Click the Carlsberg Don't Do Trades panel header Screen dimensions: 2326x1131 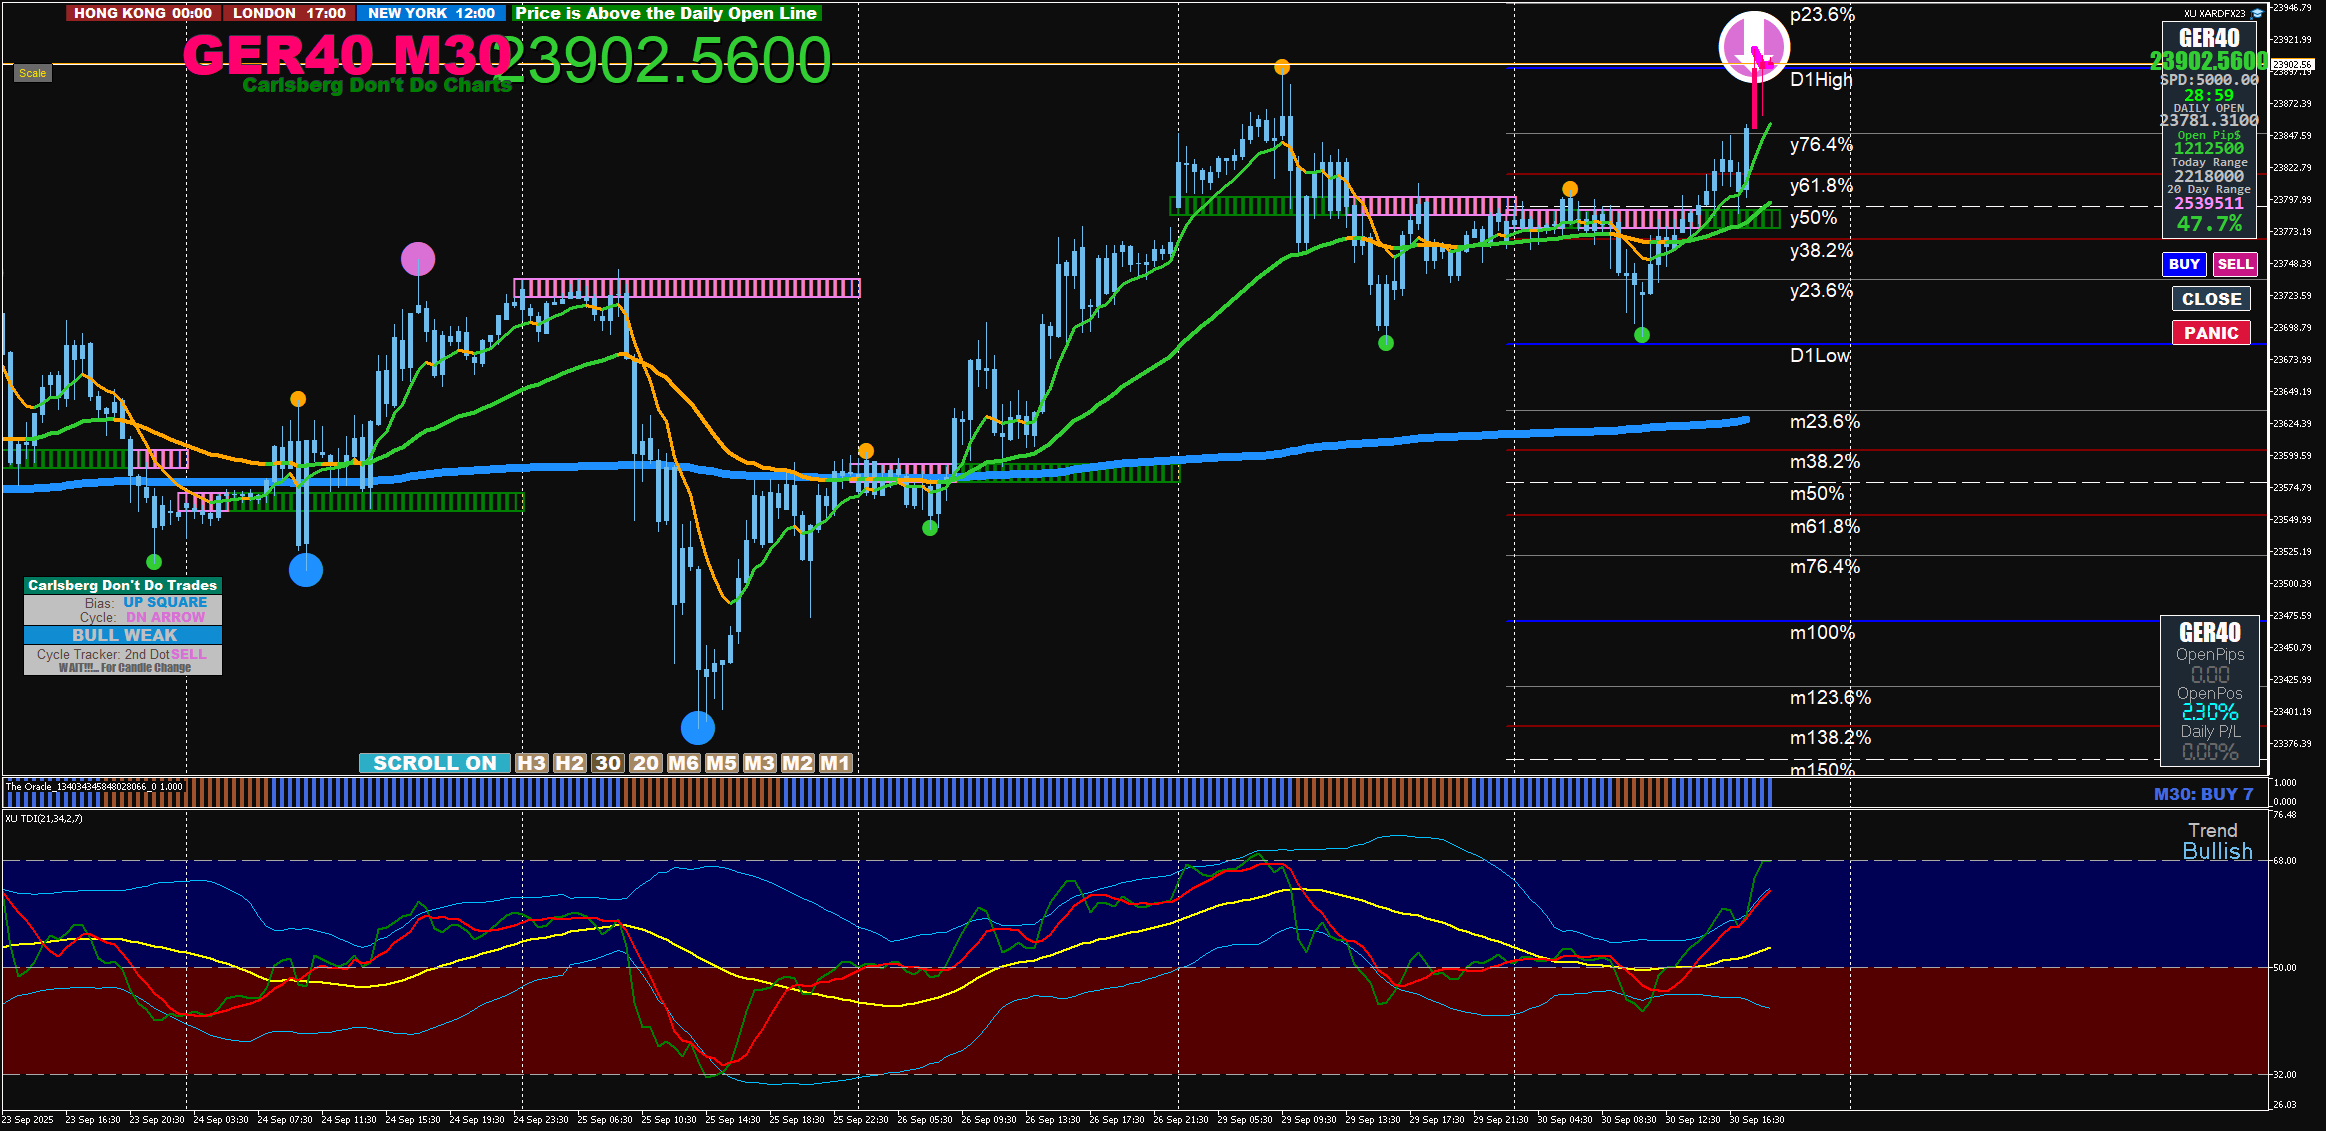122,585
